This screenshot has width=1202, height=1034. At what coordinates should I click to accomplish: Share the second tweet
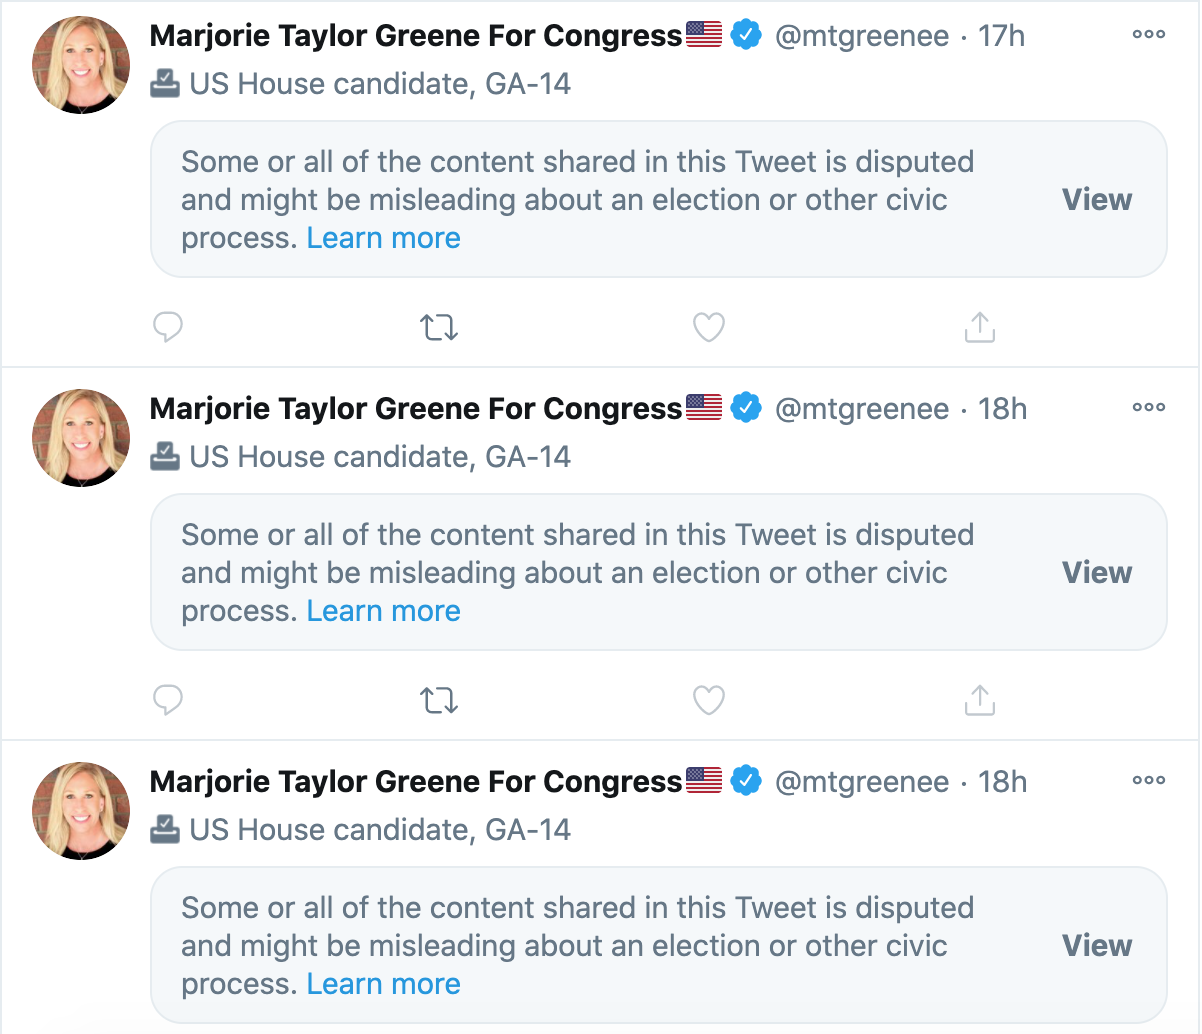click(979, 700)
